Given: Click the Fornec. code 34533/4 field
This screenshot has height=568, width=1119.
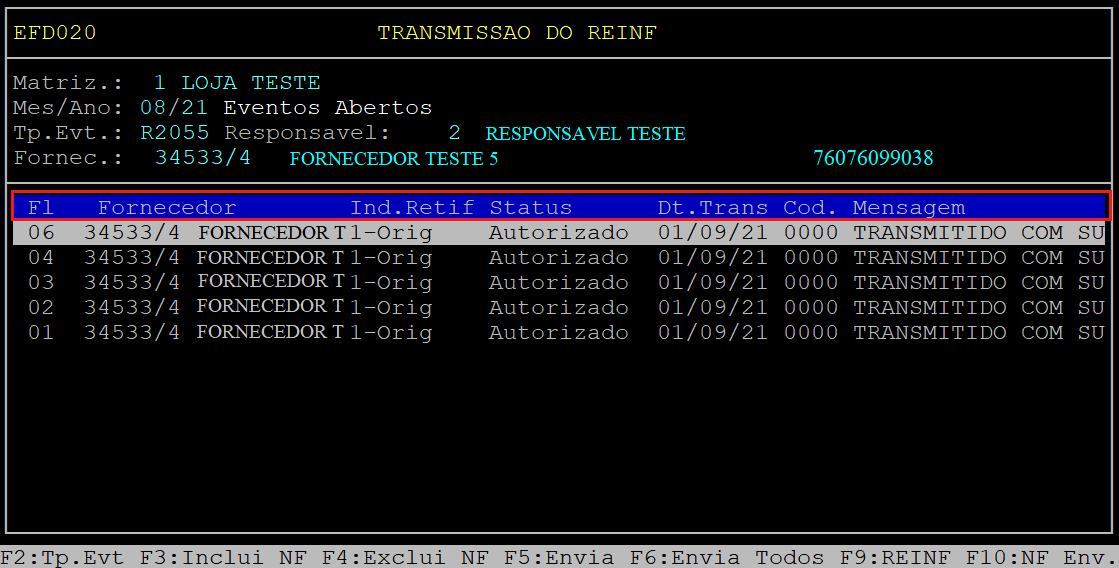Looking at the screenshot, I should (x=203, y=158).
